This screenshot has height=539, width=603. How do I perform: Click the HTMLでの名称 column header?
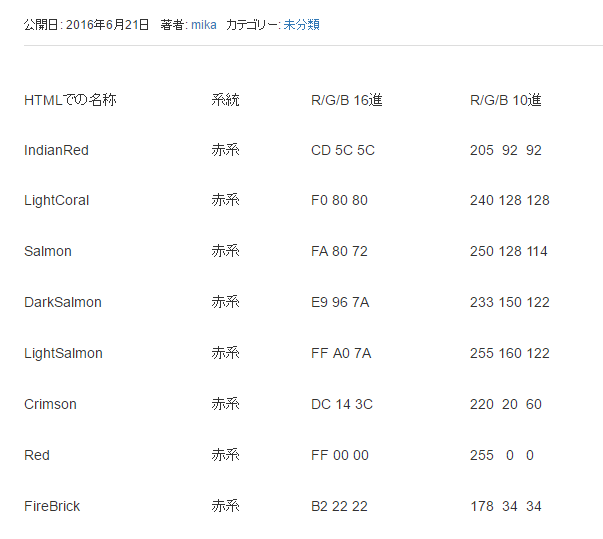tap(70, 100)
